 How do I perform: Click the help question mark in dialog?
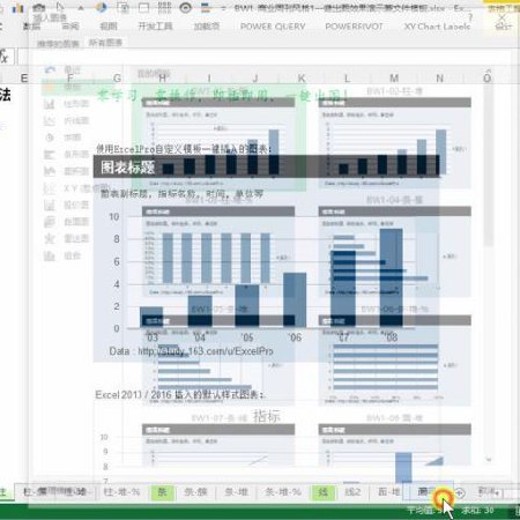470,17
